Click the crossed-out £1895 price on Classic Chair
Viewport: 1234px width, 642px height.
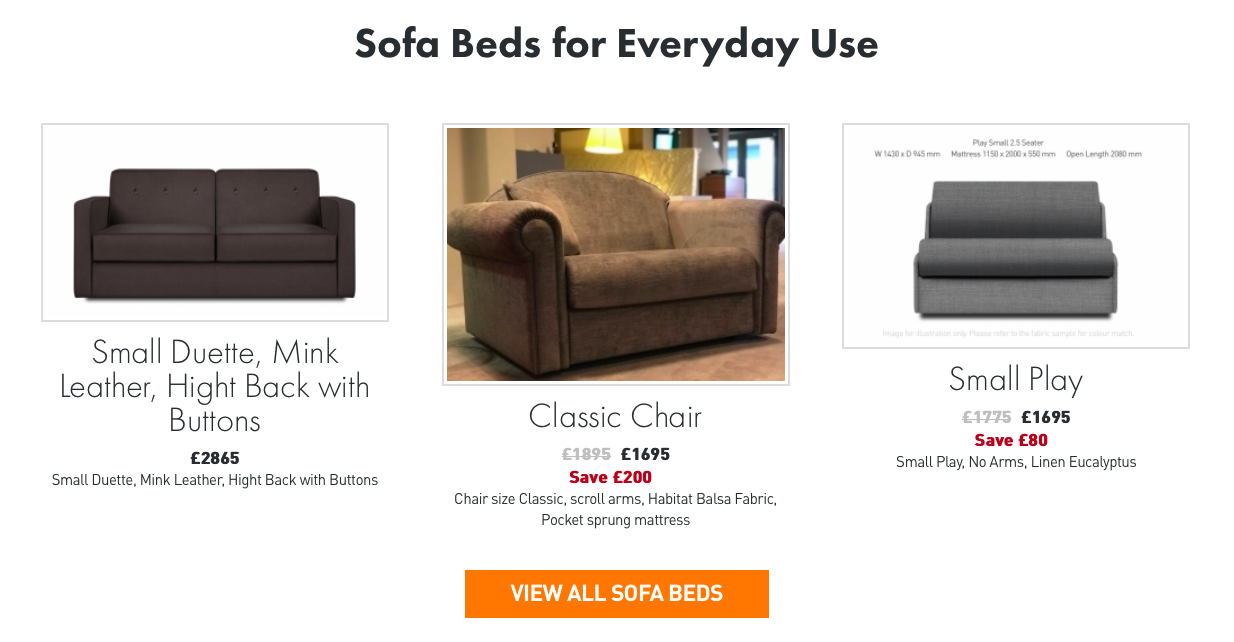(x=587, y=453)
